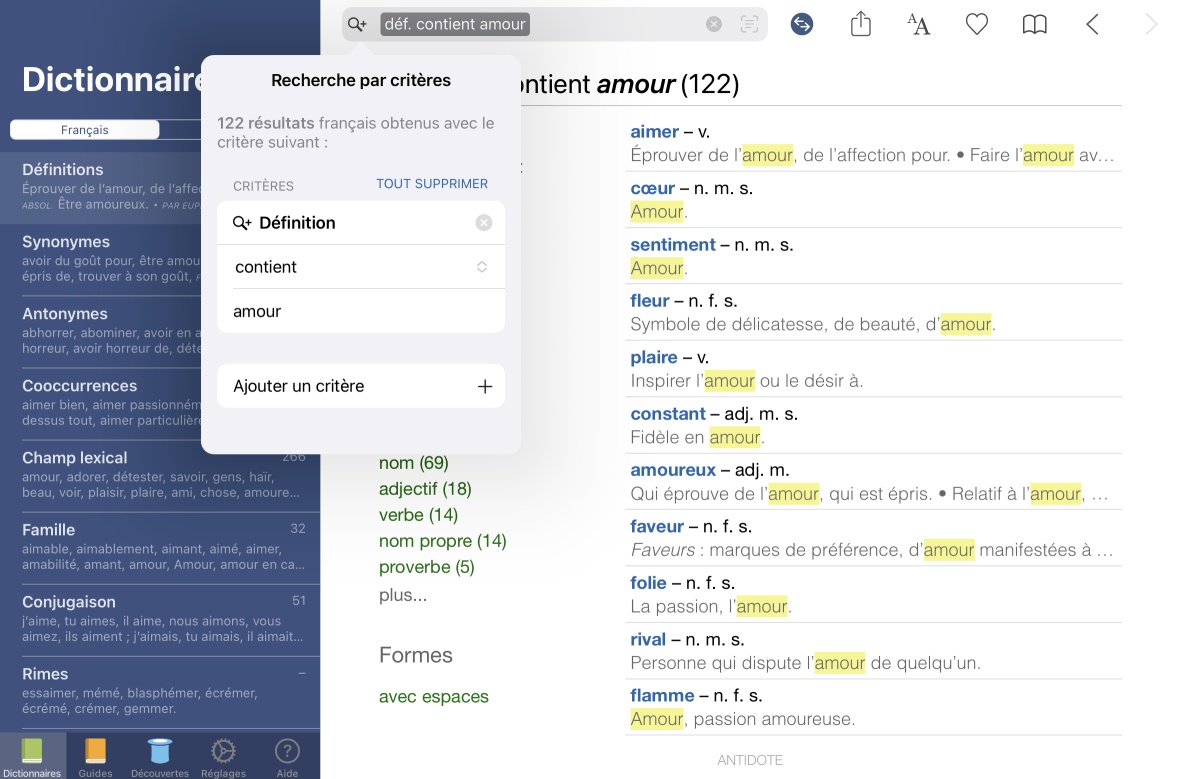Open the open-book icon in the toolbar
This screenshot has width=1180, height=779.
point(1034,24)
